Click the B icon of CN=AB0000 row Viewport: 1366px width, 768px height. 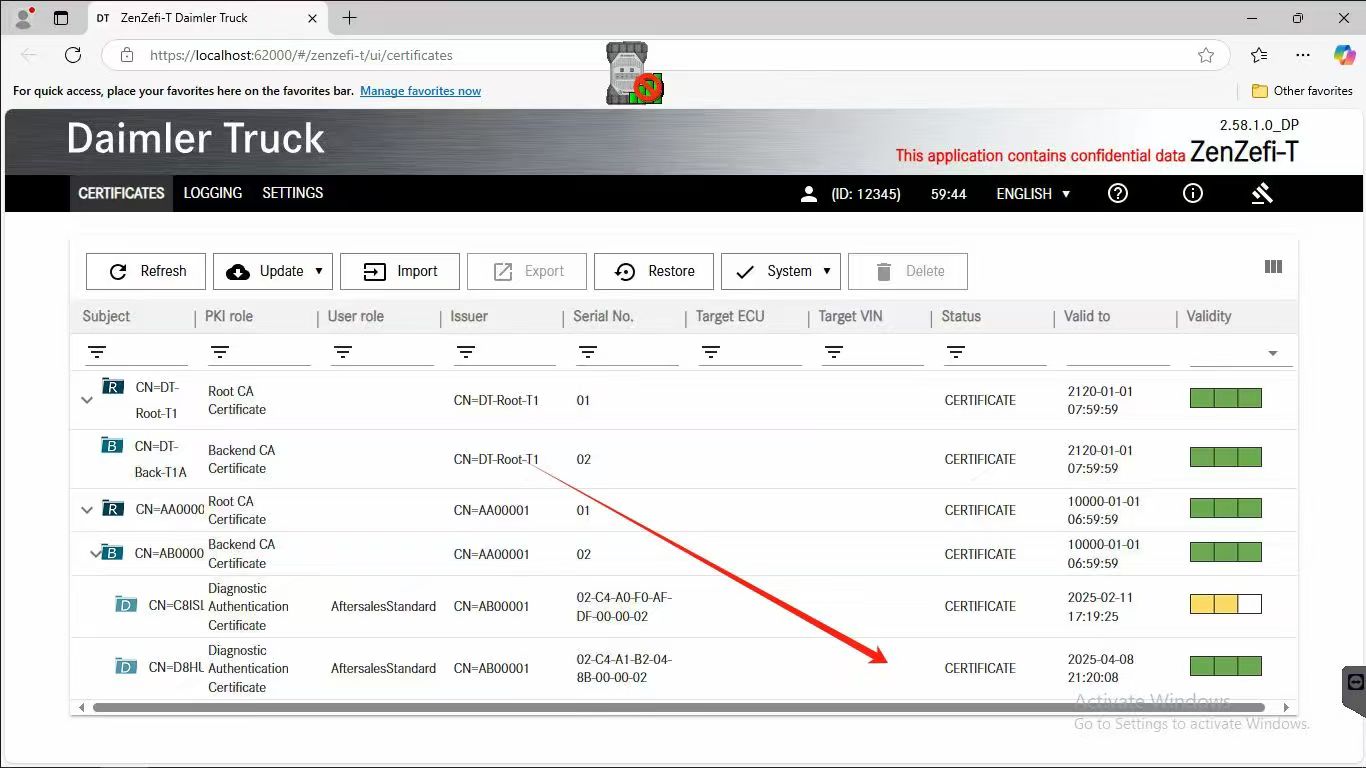(x=112, y=552)
